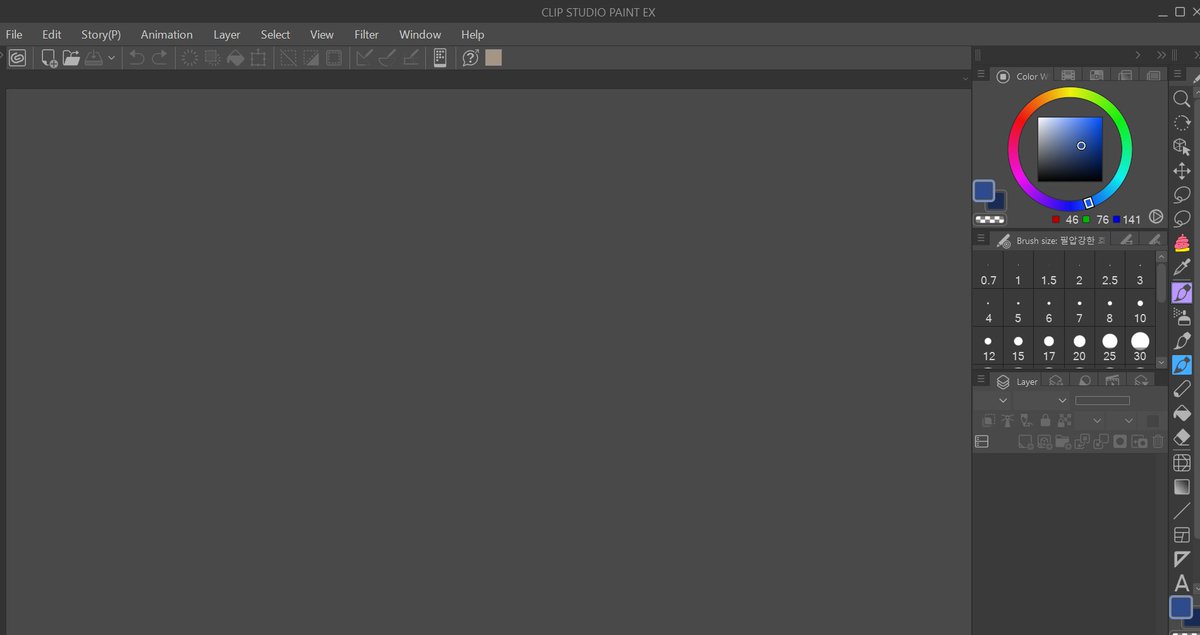The height and width of the screenshot is (635, 1200).
Task: Open Color Wheel palette hamburger menu
Action: (x=981, y=75)
